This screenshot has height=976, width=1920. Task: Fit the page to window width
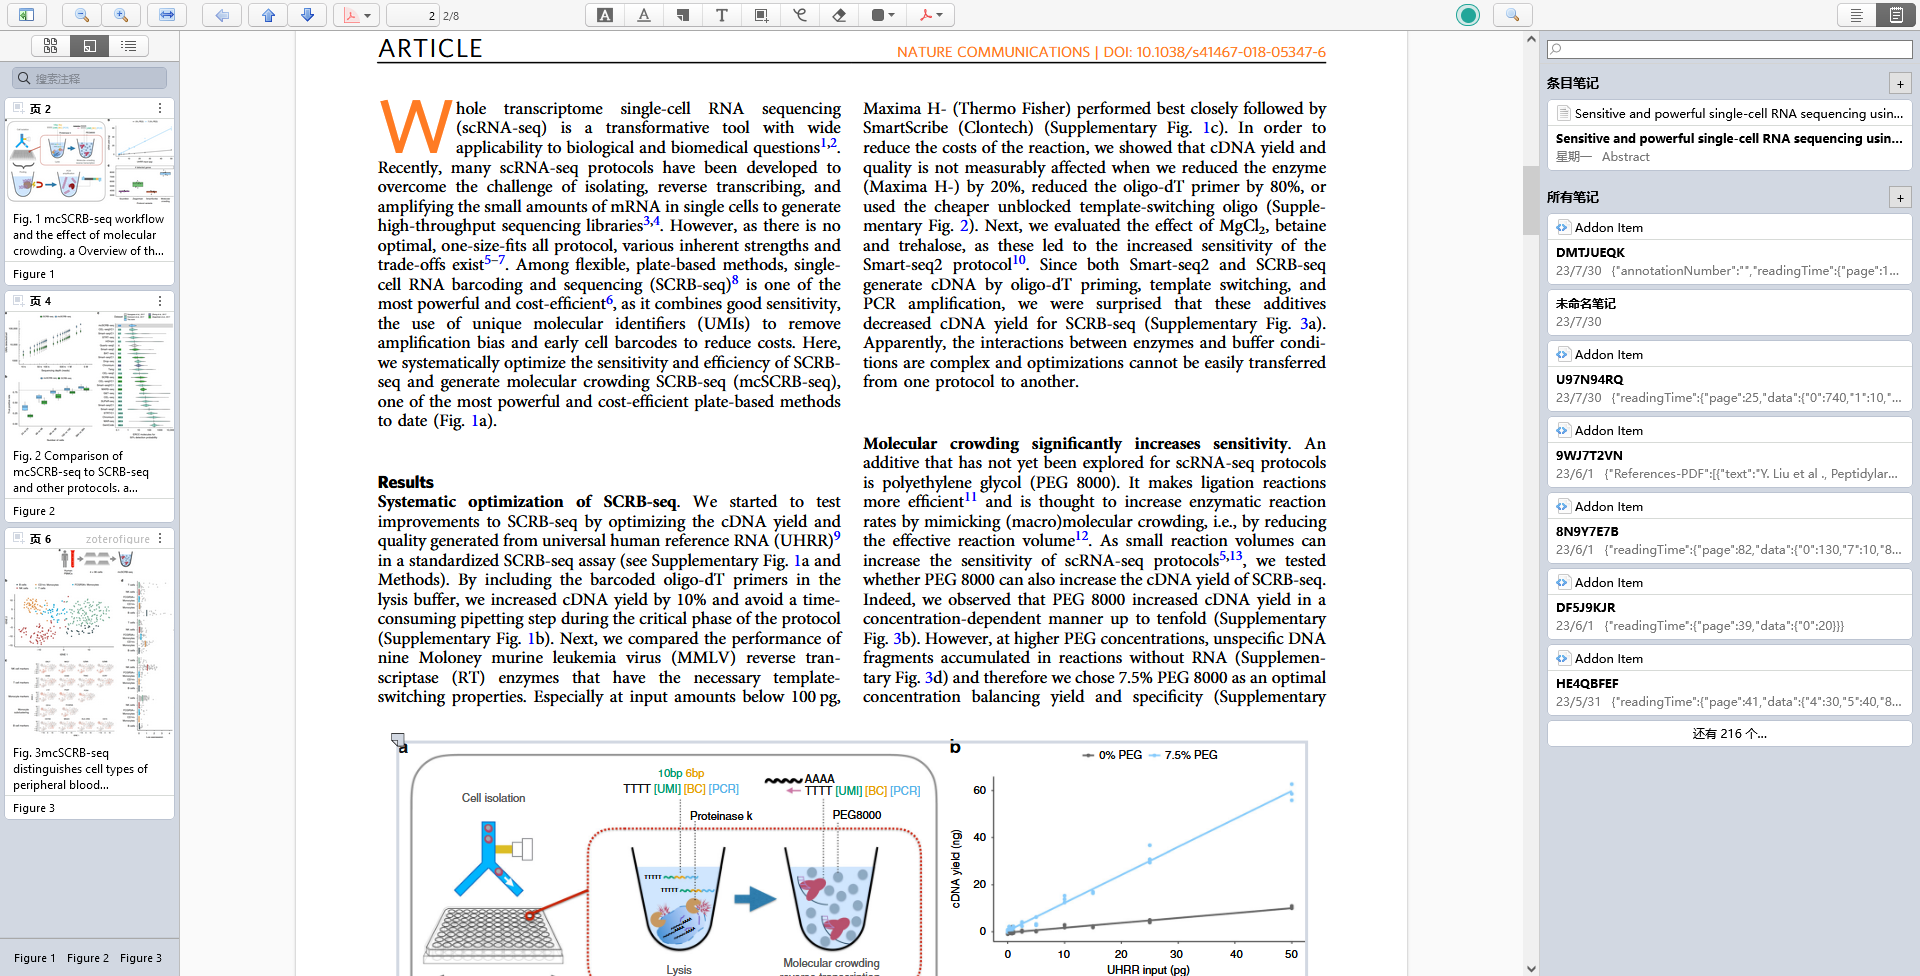pyautogui.click(x=167, y=15)
